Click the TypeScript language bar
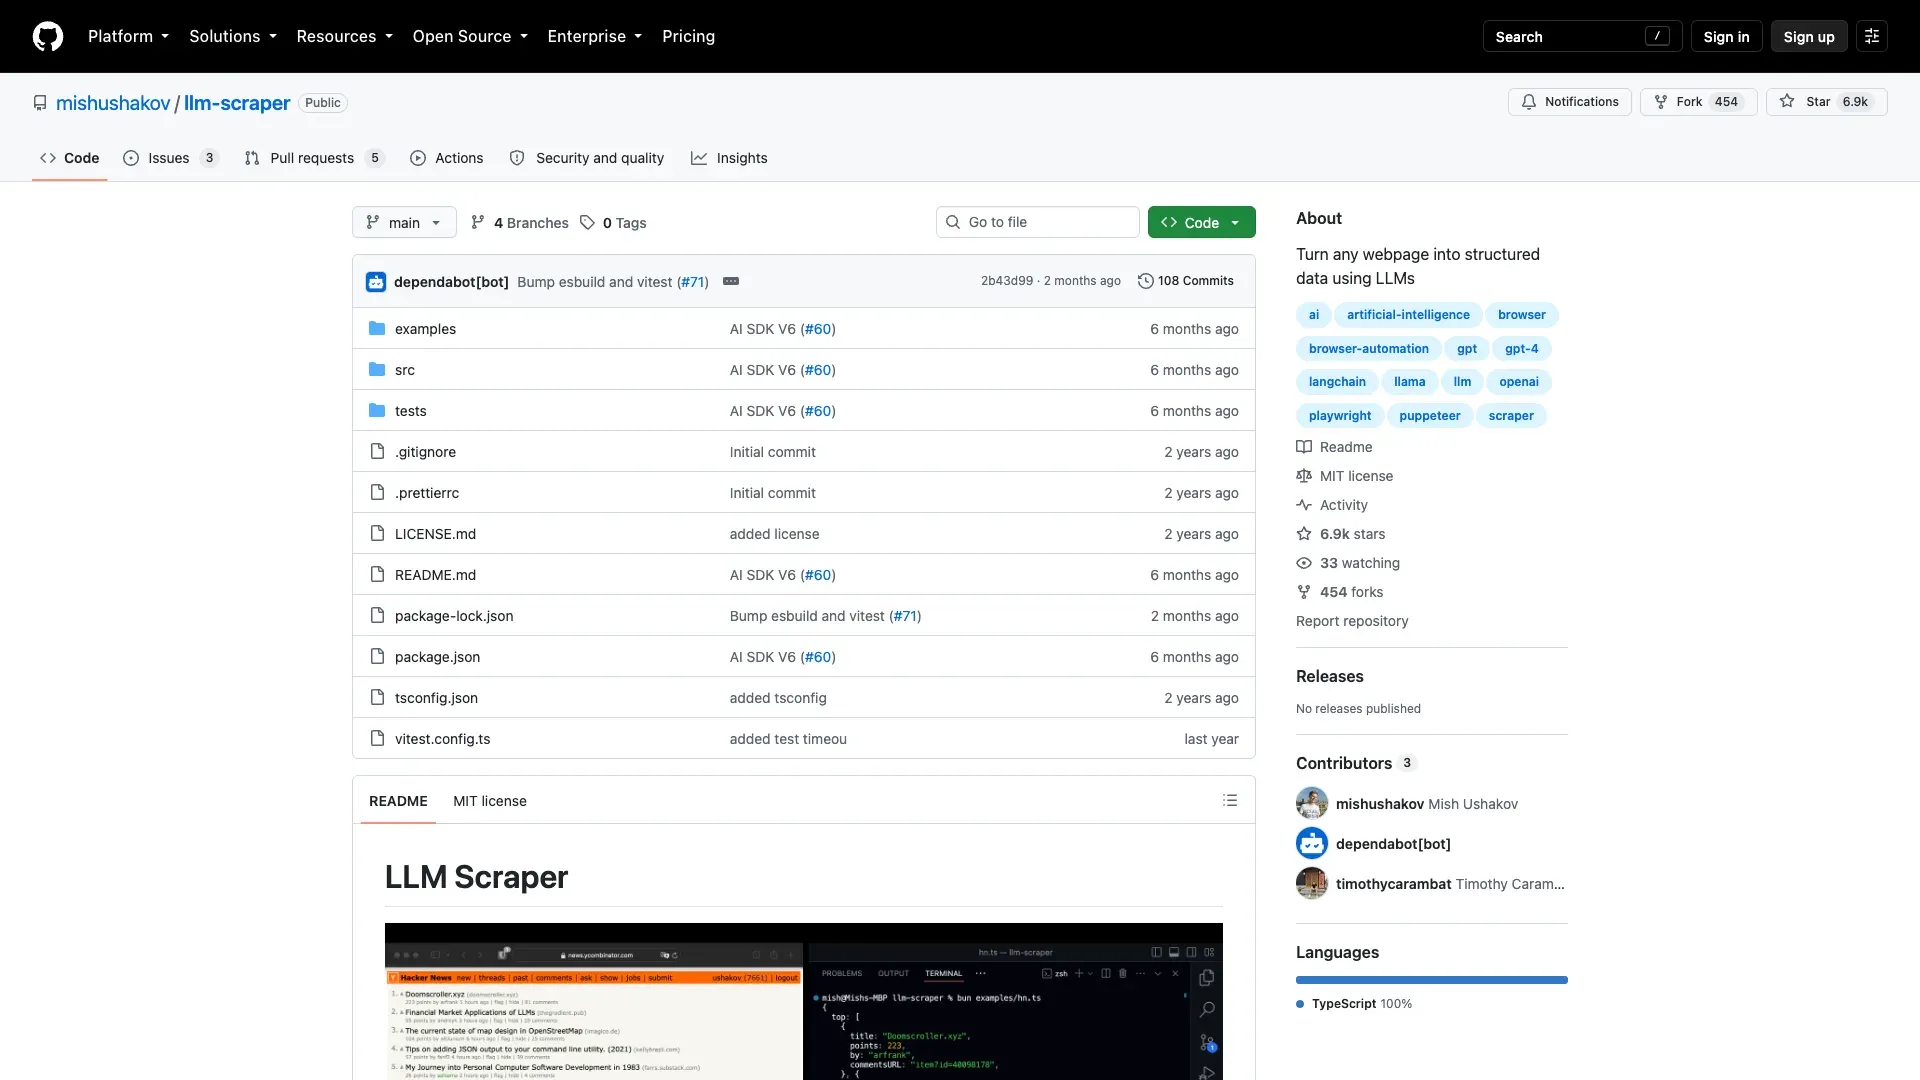This screenshot has width=1920, height=1080. point(1432,980)
